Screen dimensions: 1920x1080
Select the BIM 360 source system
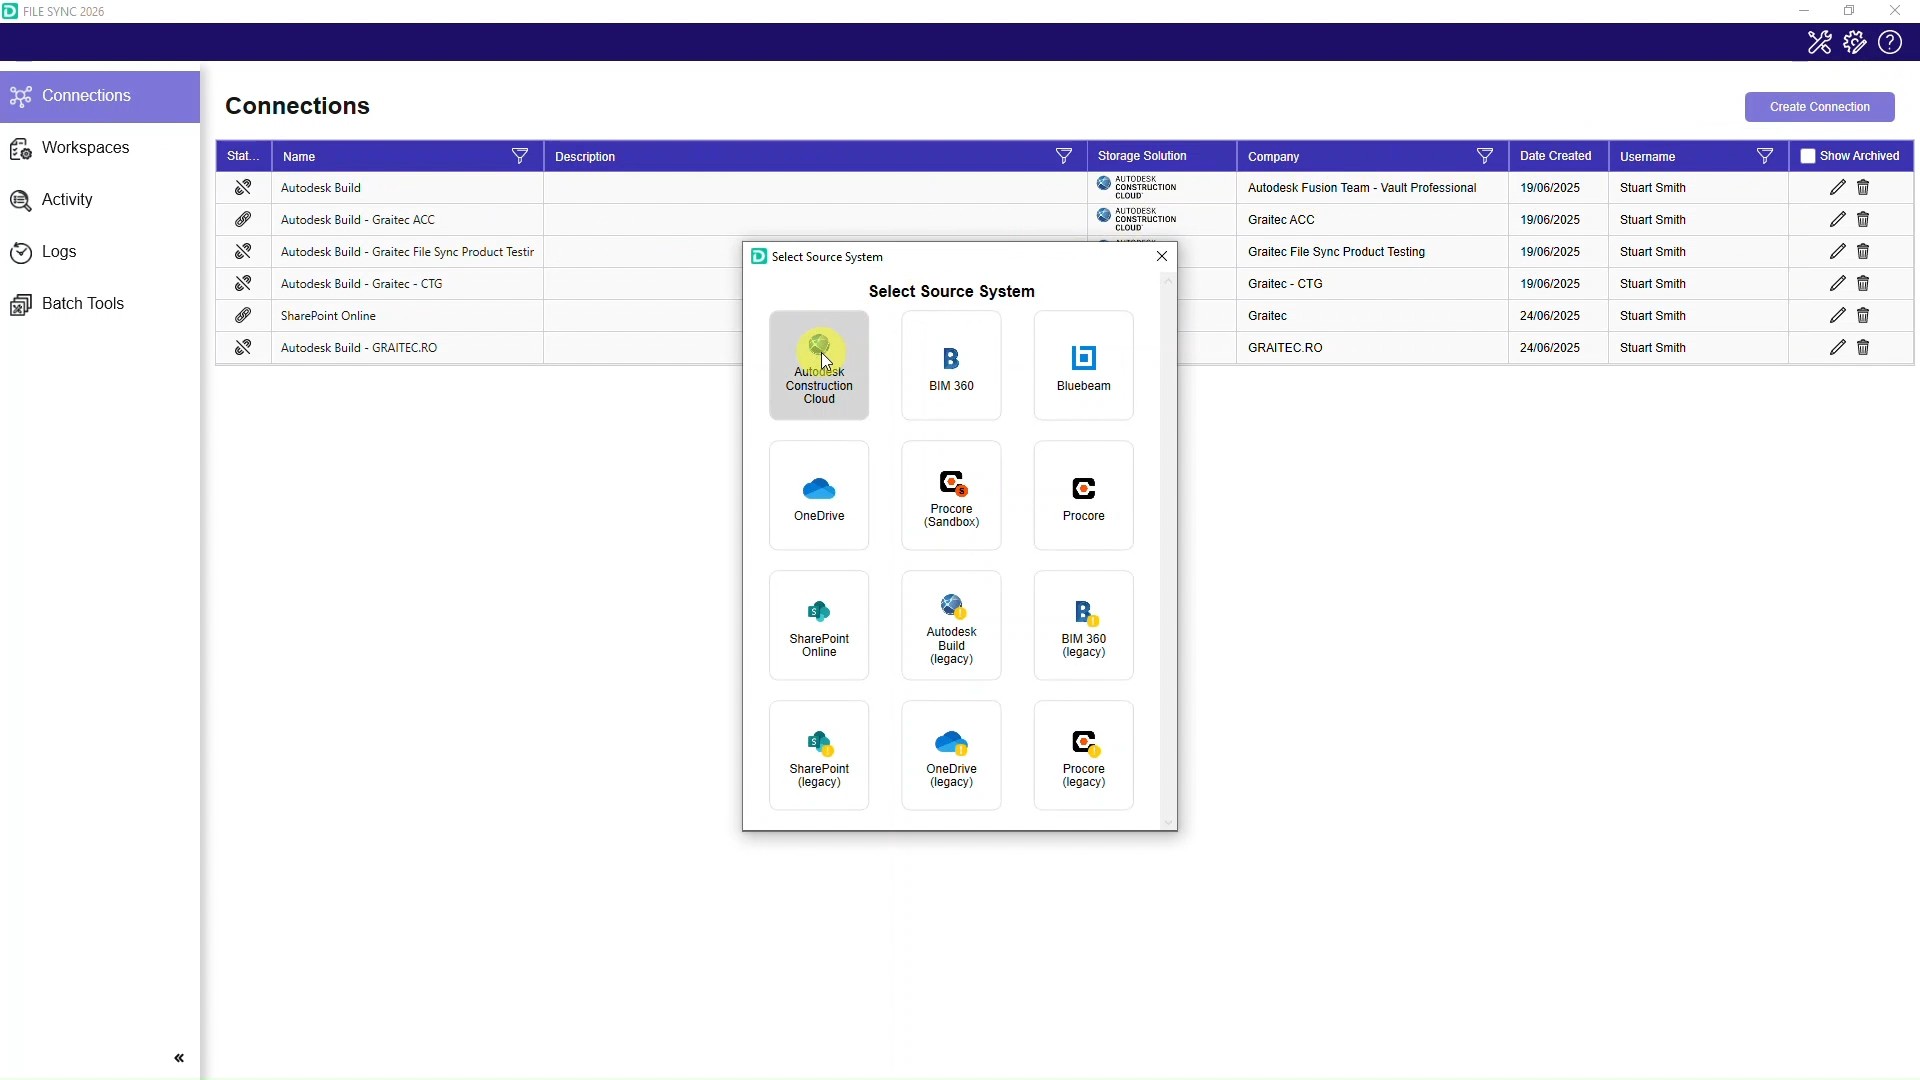tap(951, 366)
